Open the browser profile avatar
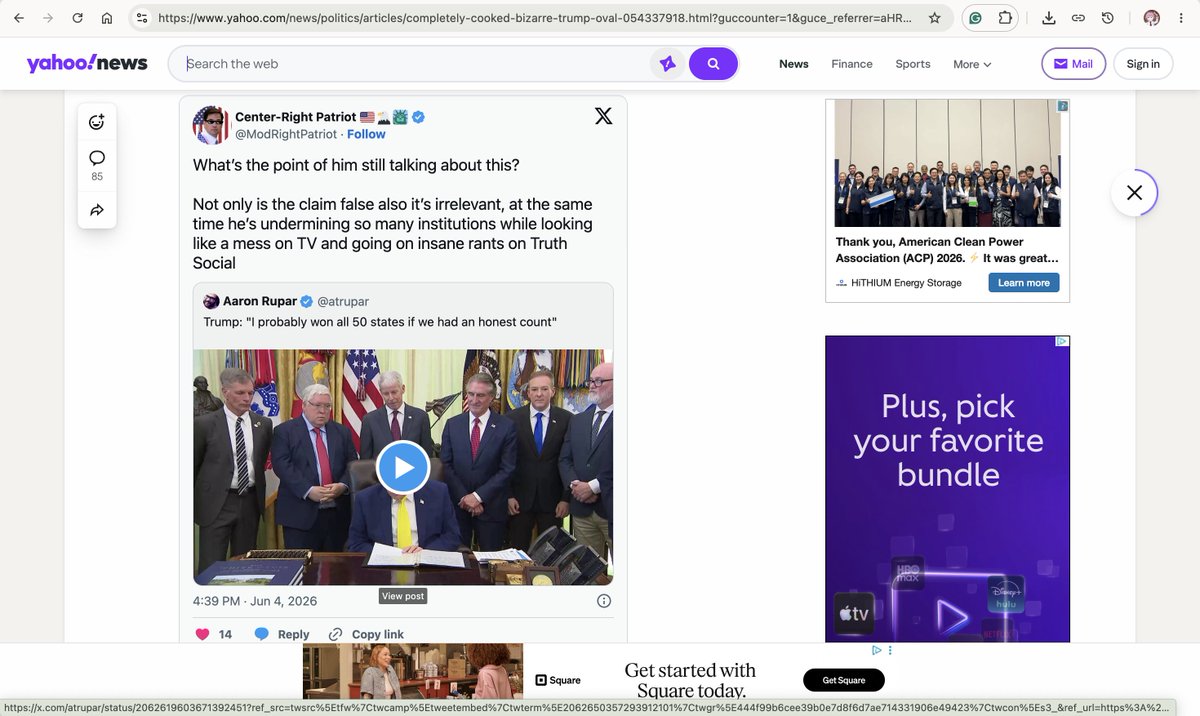 click(1152, 18)
